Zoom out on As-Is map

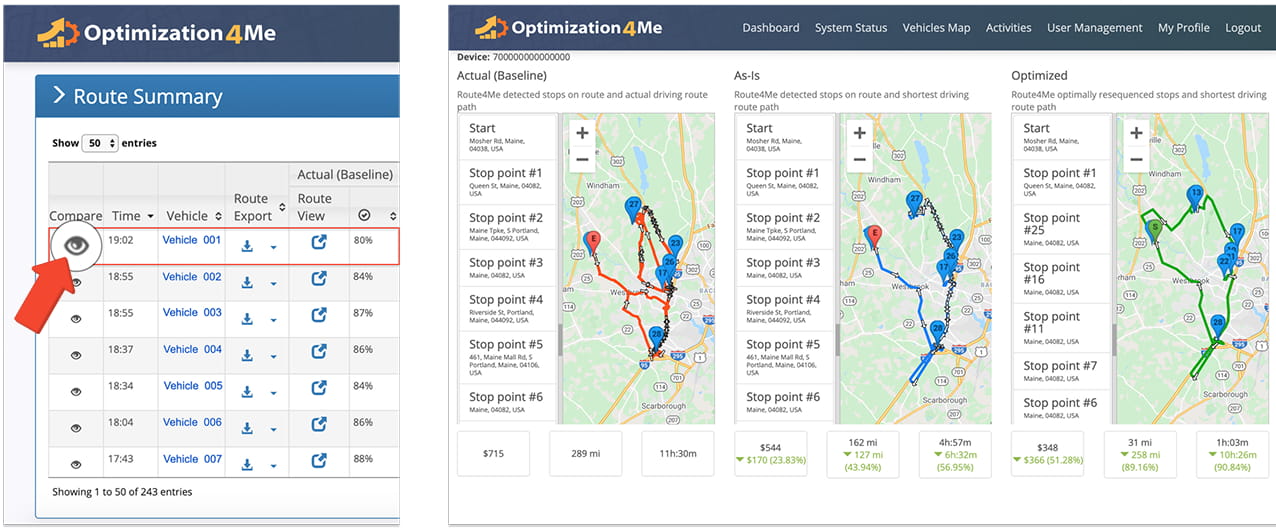click(859, 159)
